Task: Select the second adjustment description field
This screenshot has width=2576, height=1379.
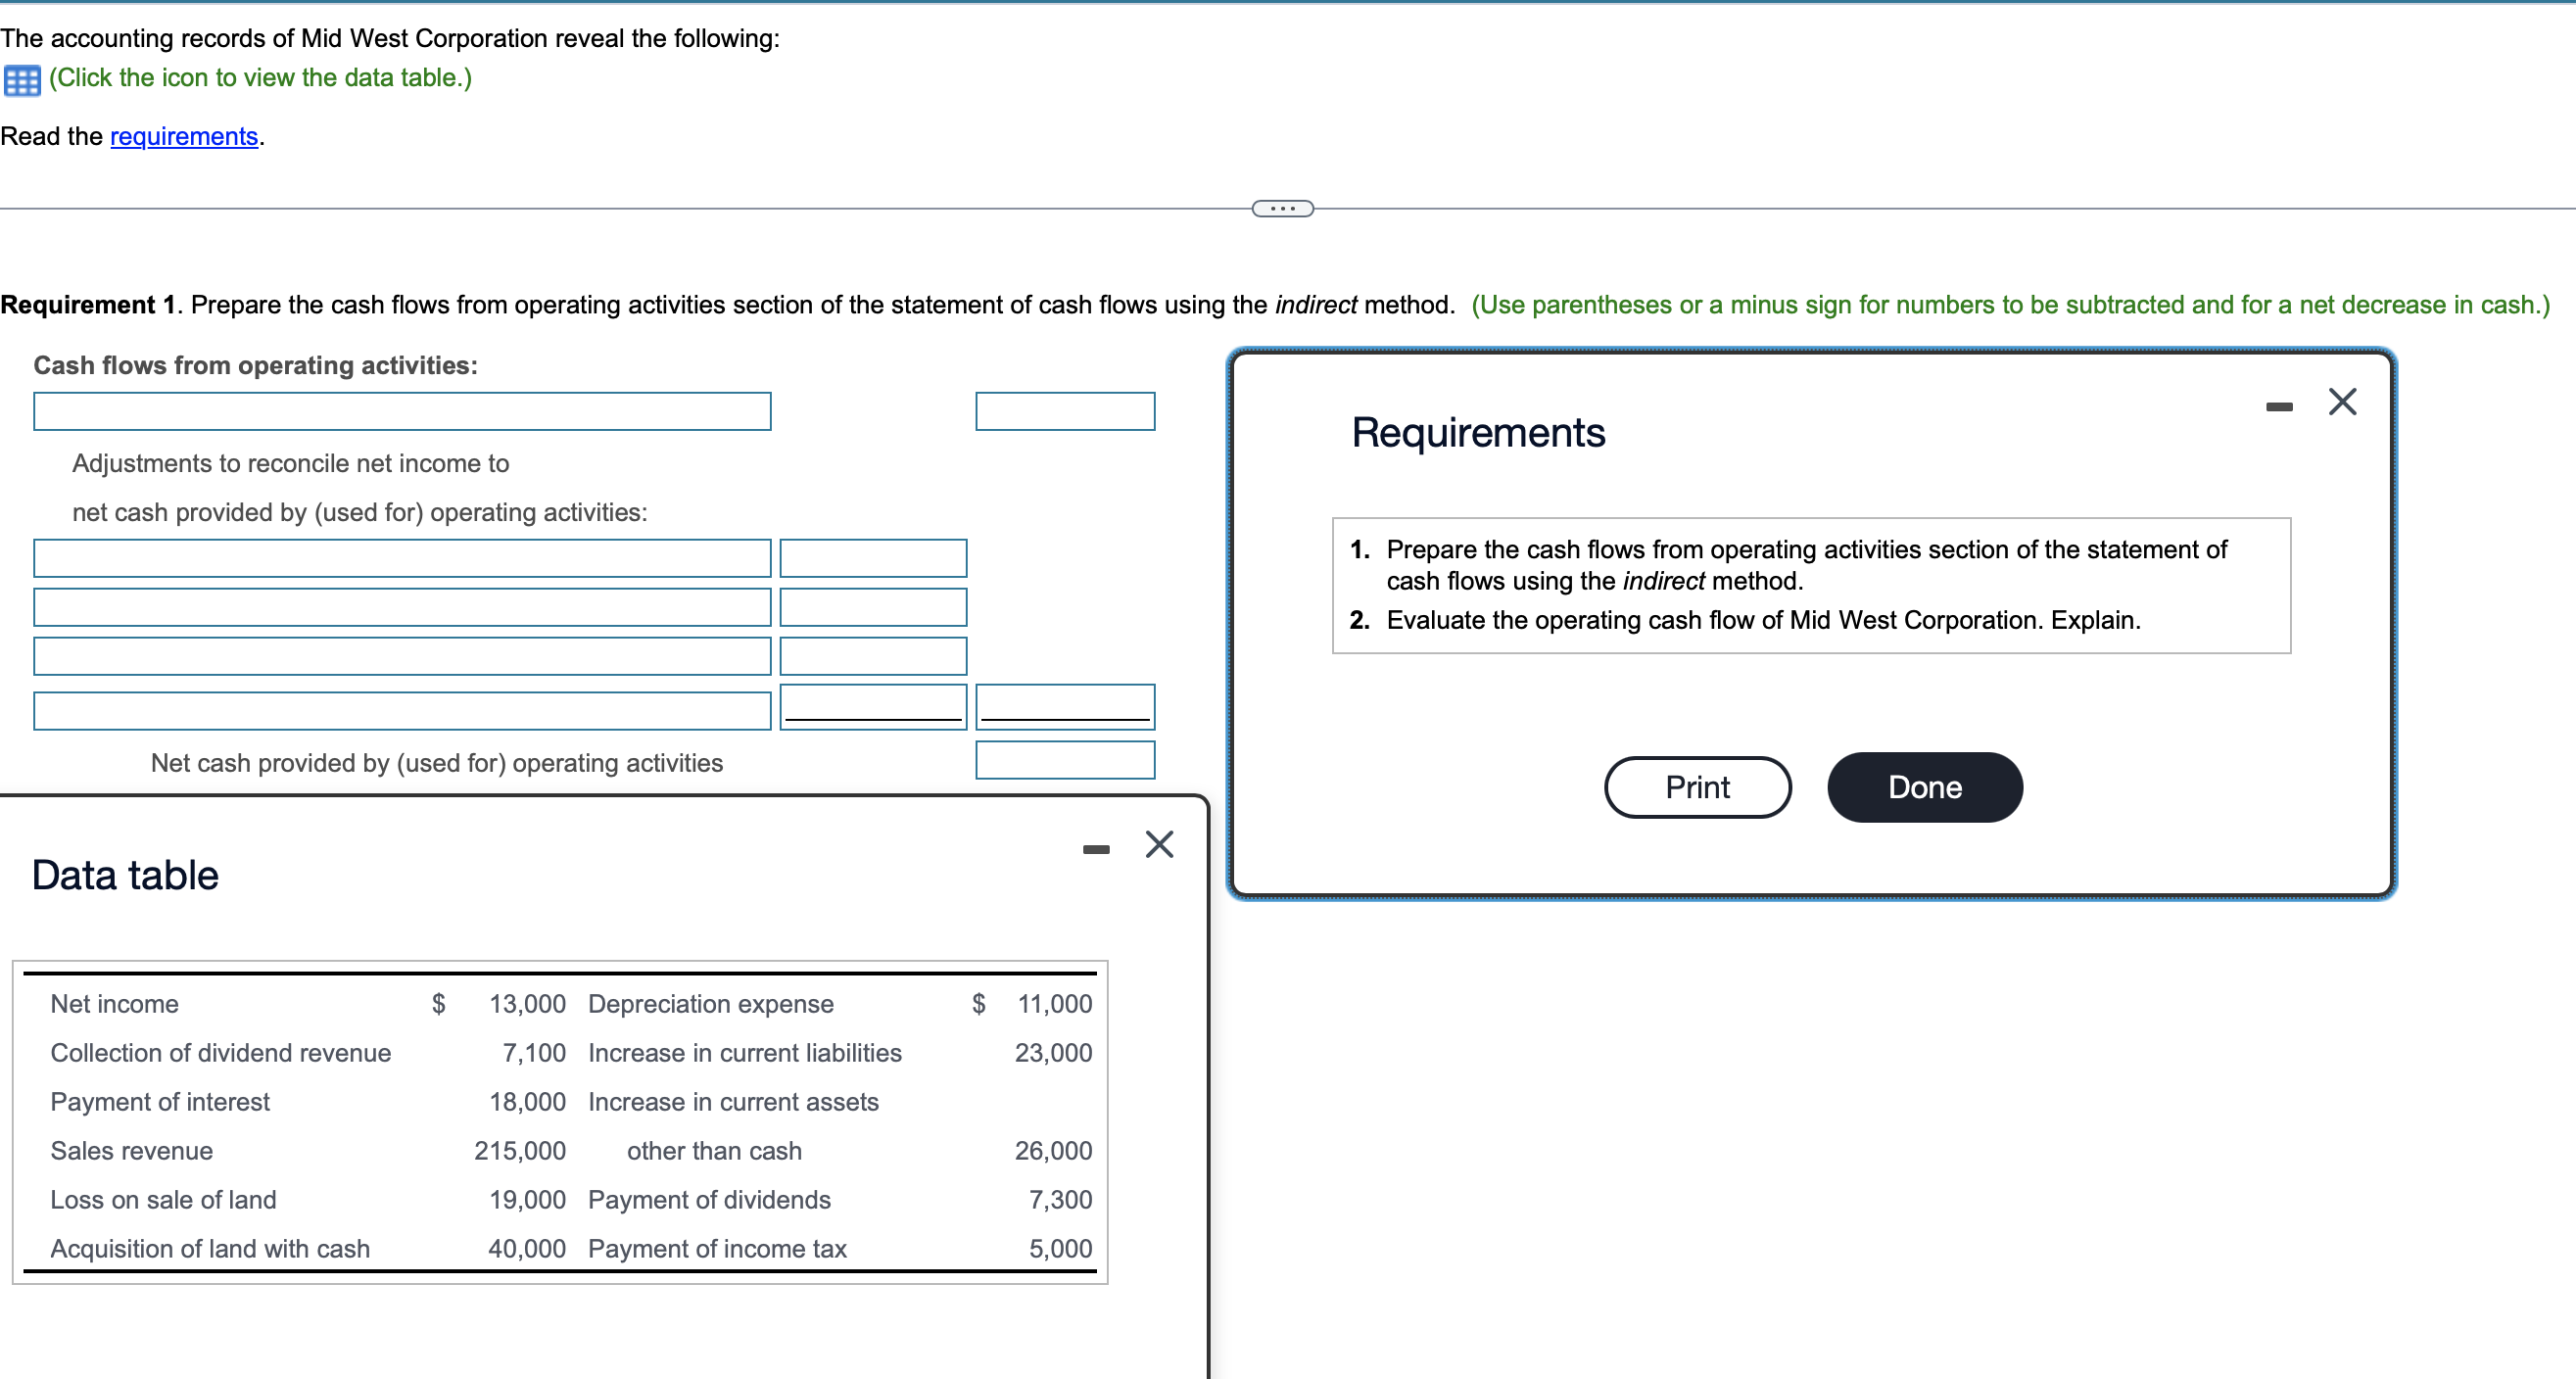Action: pos(402,607)
